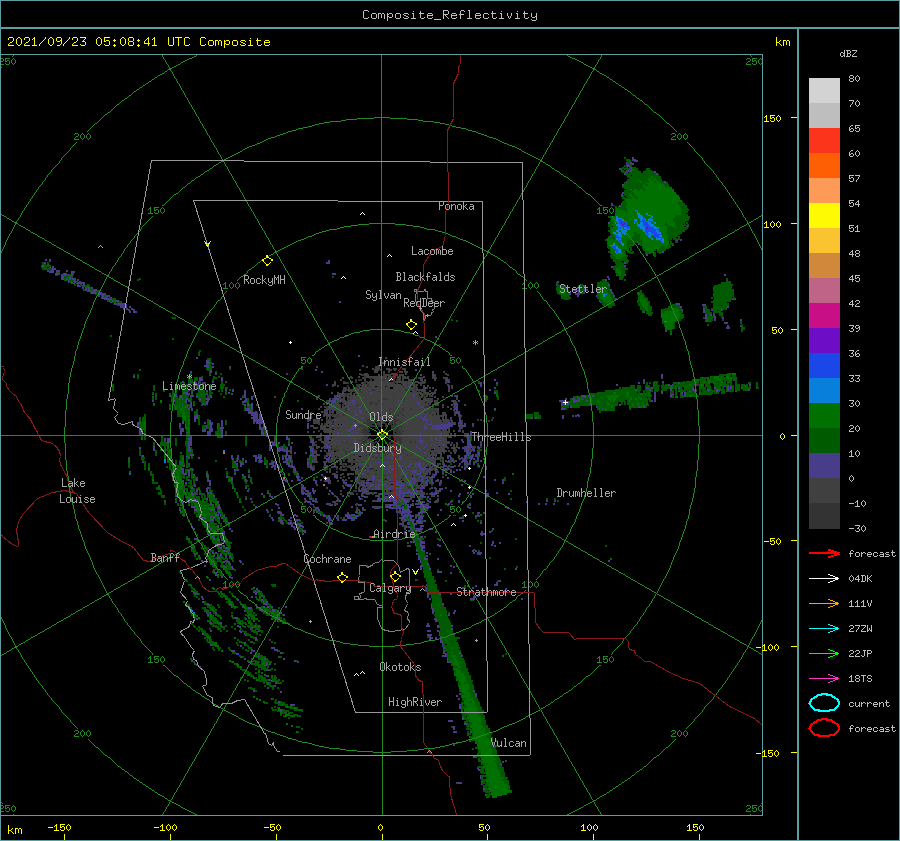
Task: Click the yellow V marker northeast of Calgary
Action: click(x=415, y=572)
